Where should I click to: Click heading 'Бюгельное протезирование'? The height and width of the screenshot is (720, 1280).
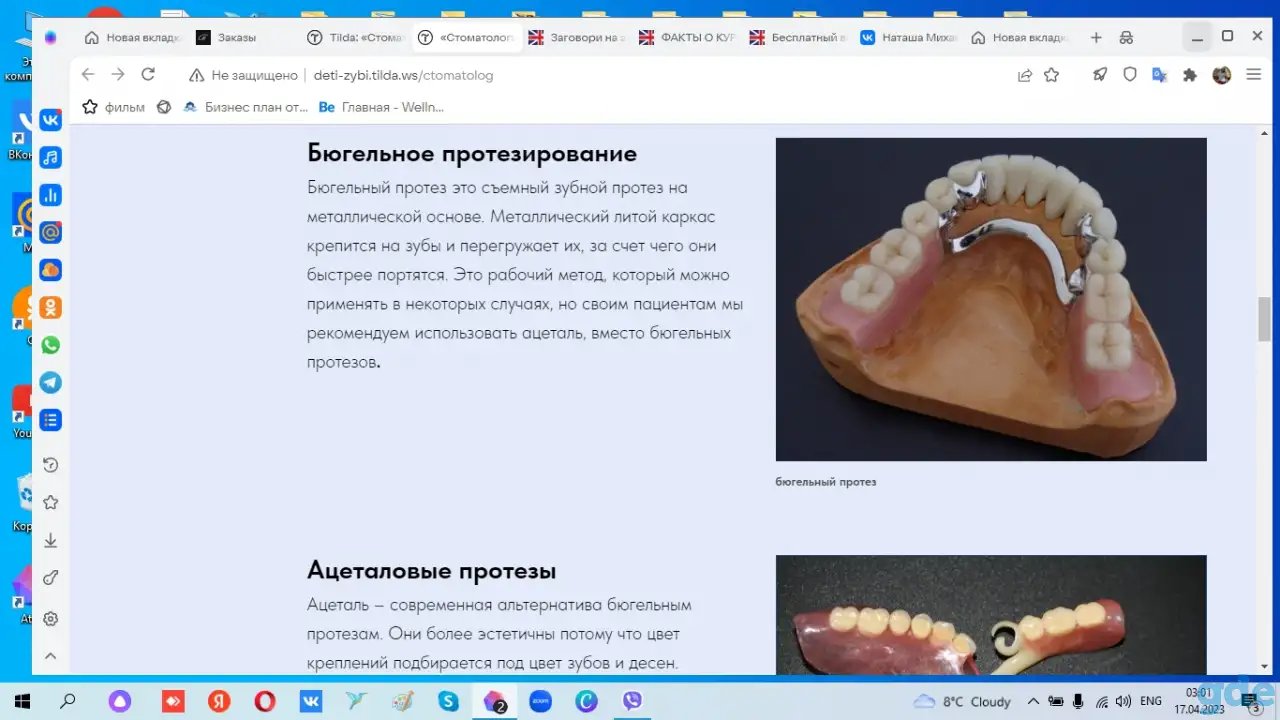pyautogui.click(x=472, y=153)
